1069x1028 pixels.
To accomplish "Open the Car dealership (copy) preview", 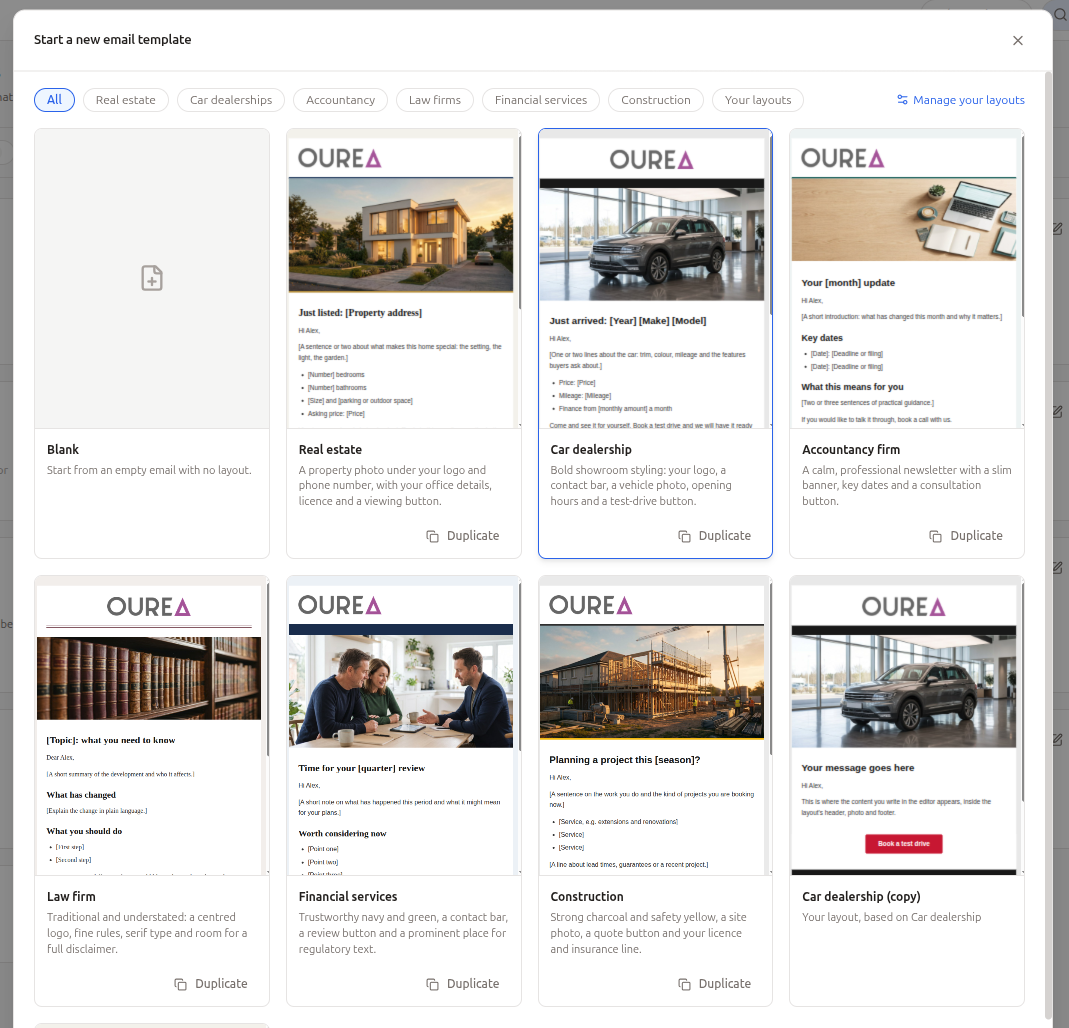I will [x=907, y=725].
